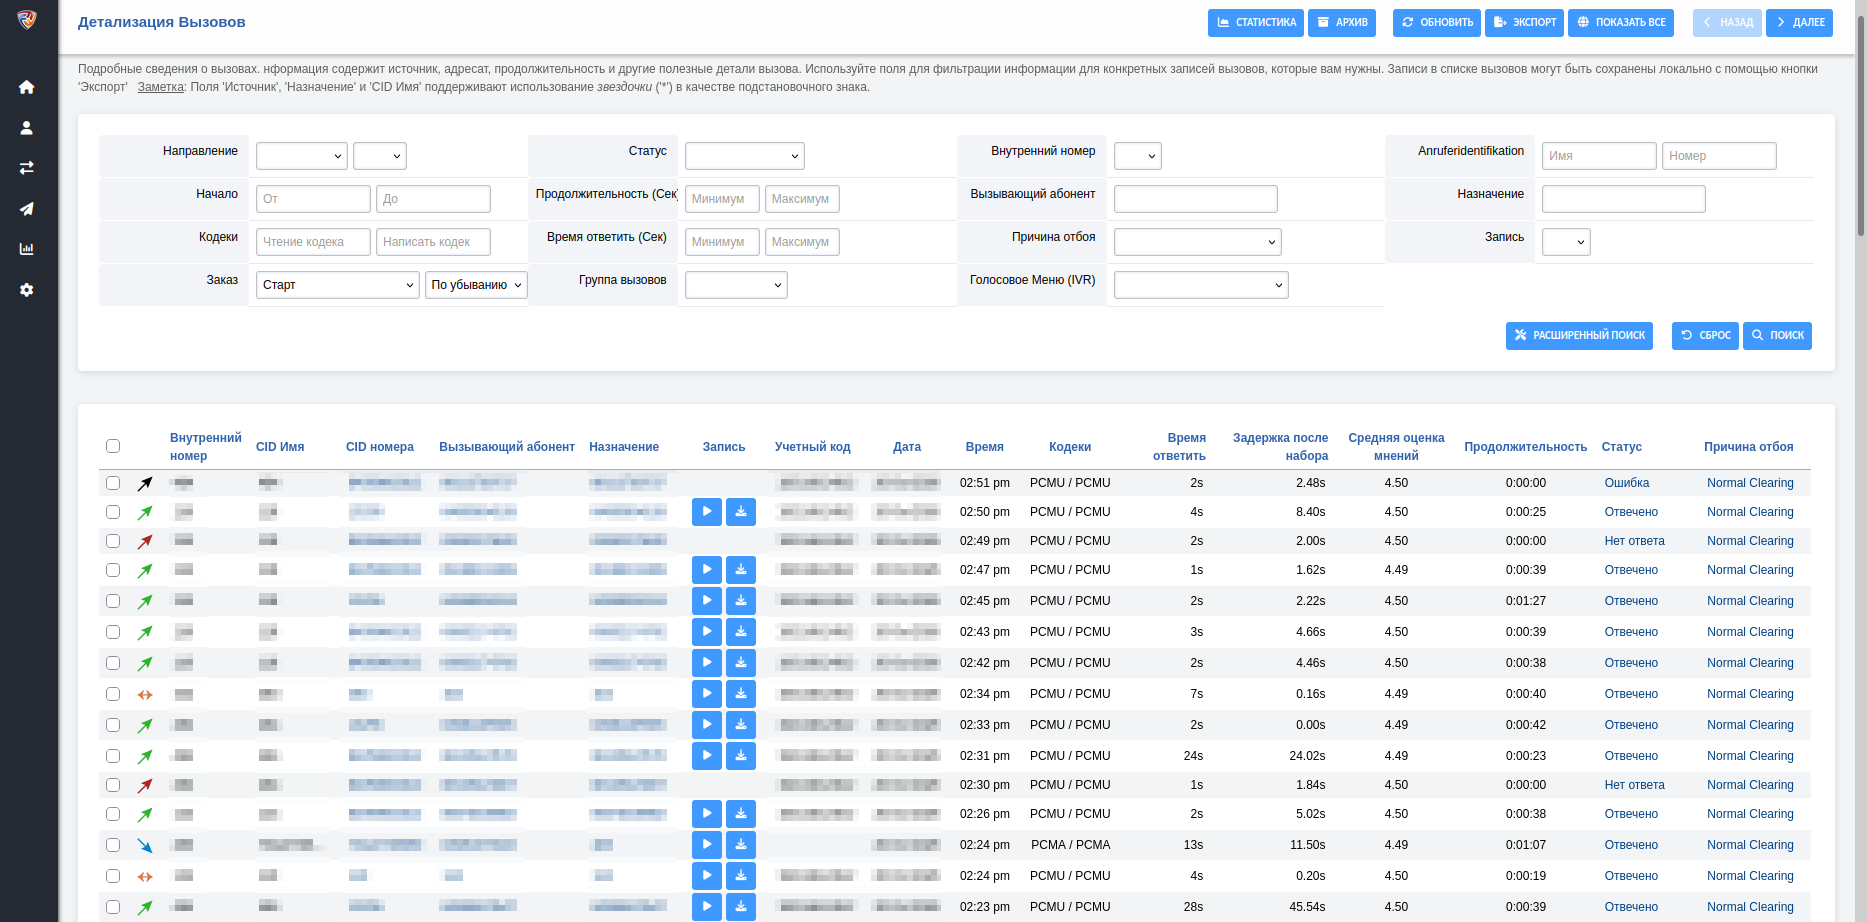Open the Статус dropdown filter
The image size is (1867, 922).
[745, 156]
